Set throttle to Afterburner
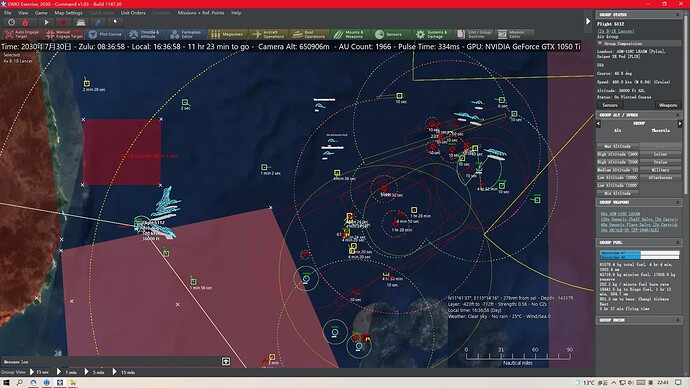 (x=661, y=177)
